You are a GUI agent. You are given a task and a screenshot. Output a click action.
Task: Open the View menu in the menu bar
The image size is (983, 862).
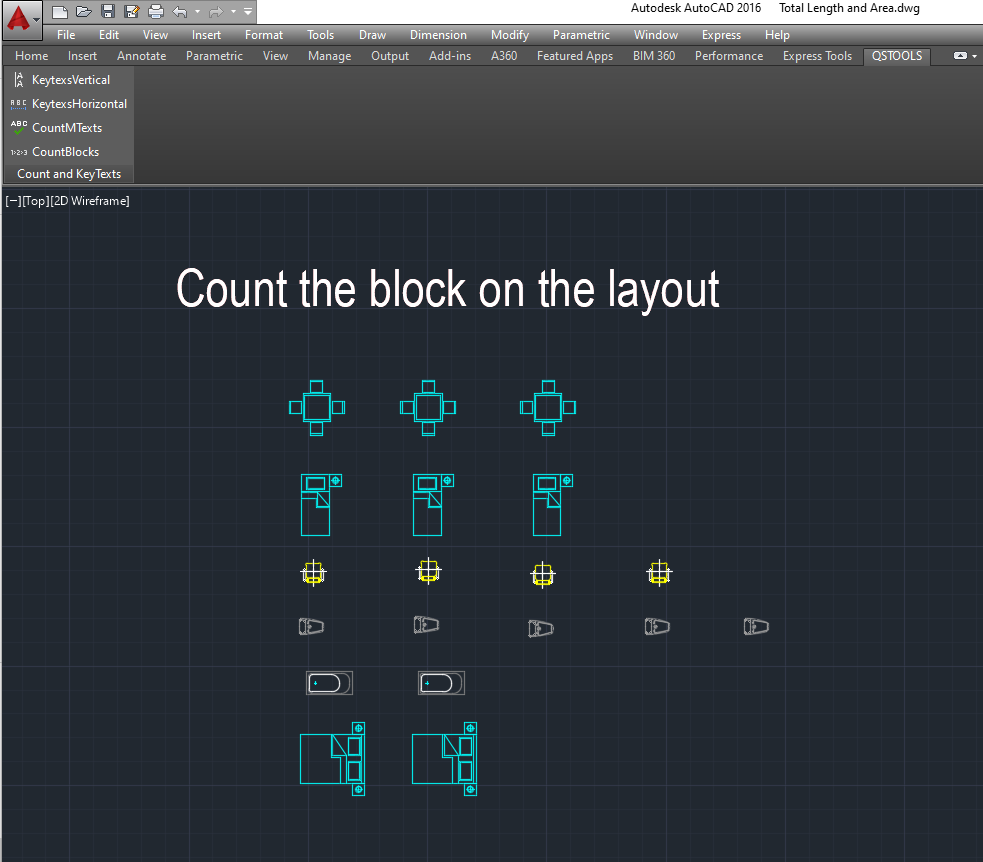[x=155, y=35]
